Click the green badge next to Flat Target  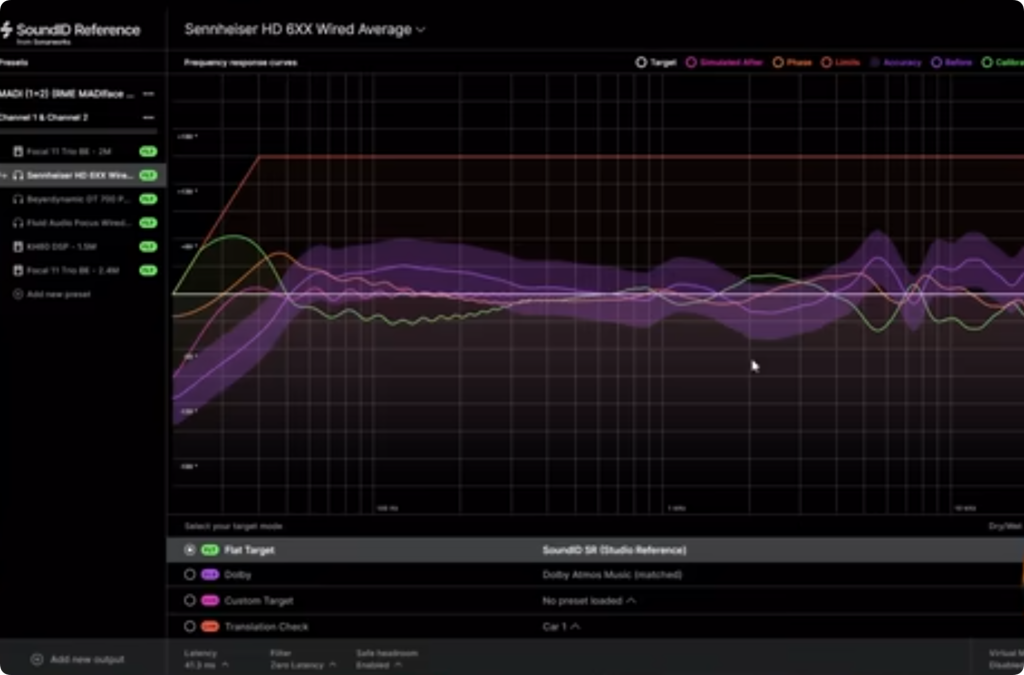[x=210, y=550]
